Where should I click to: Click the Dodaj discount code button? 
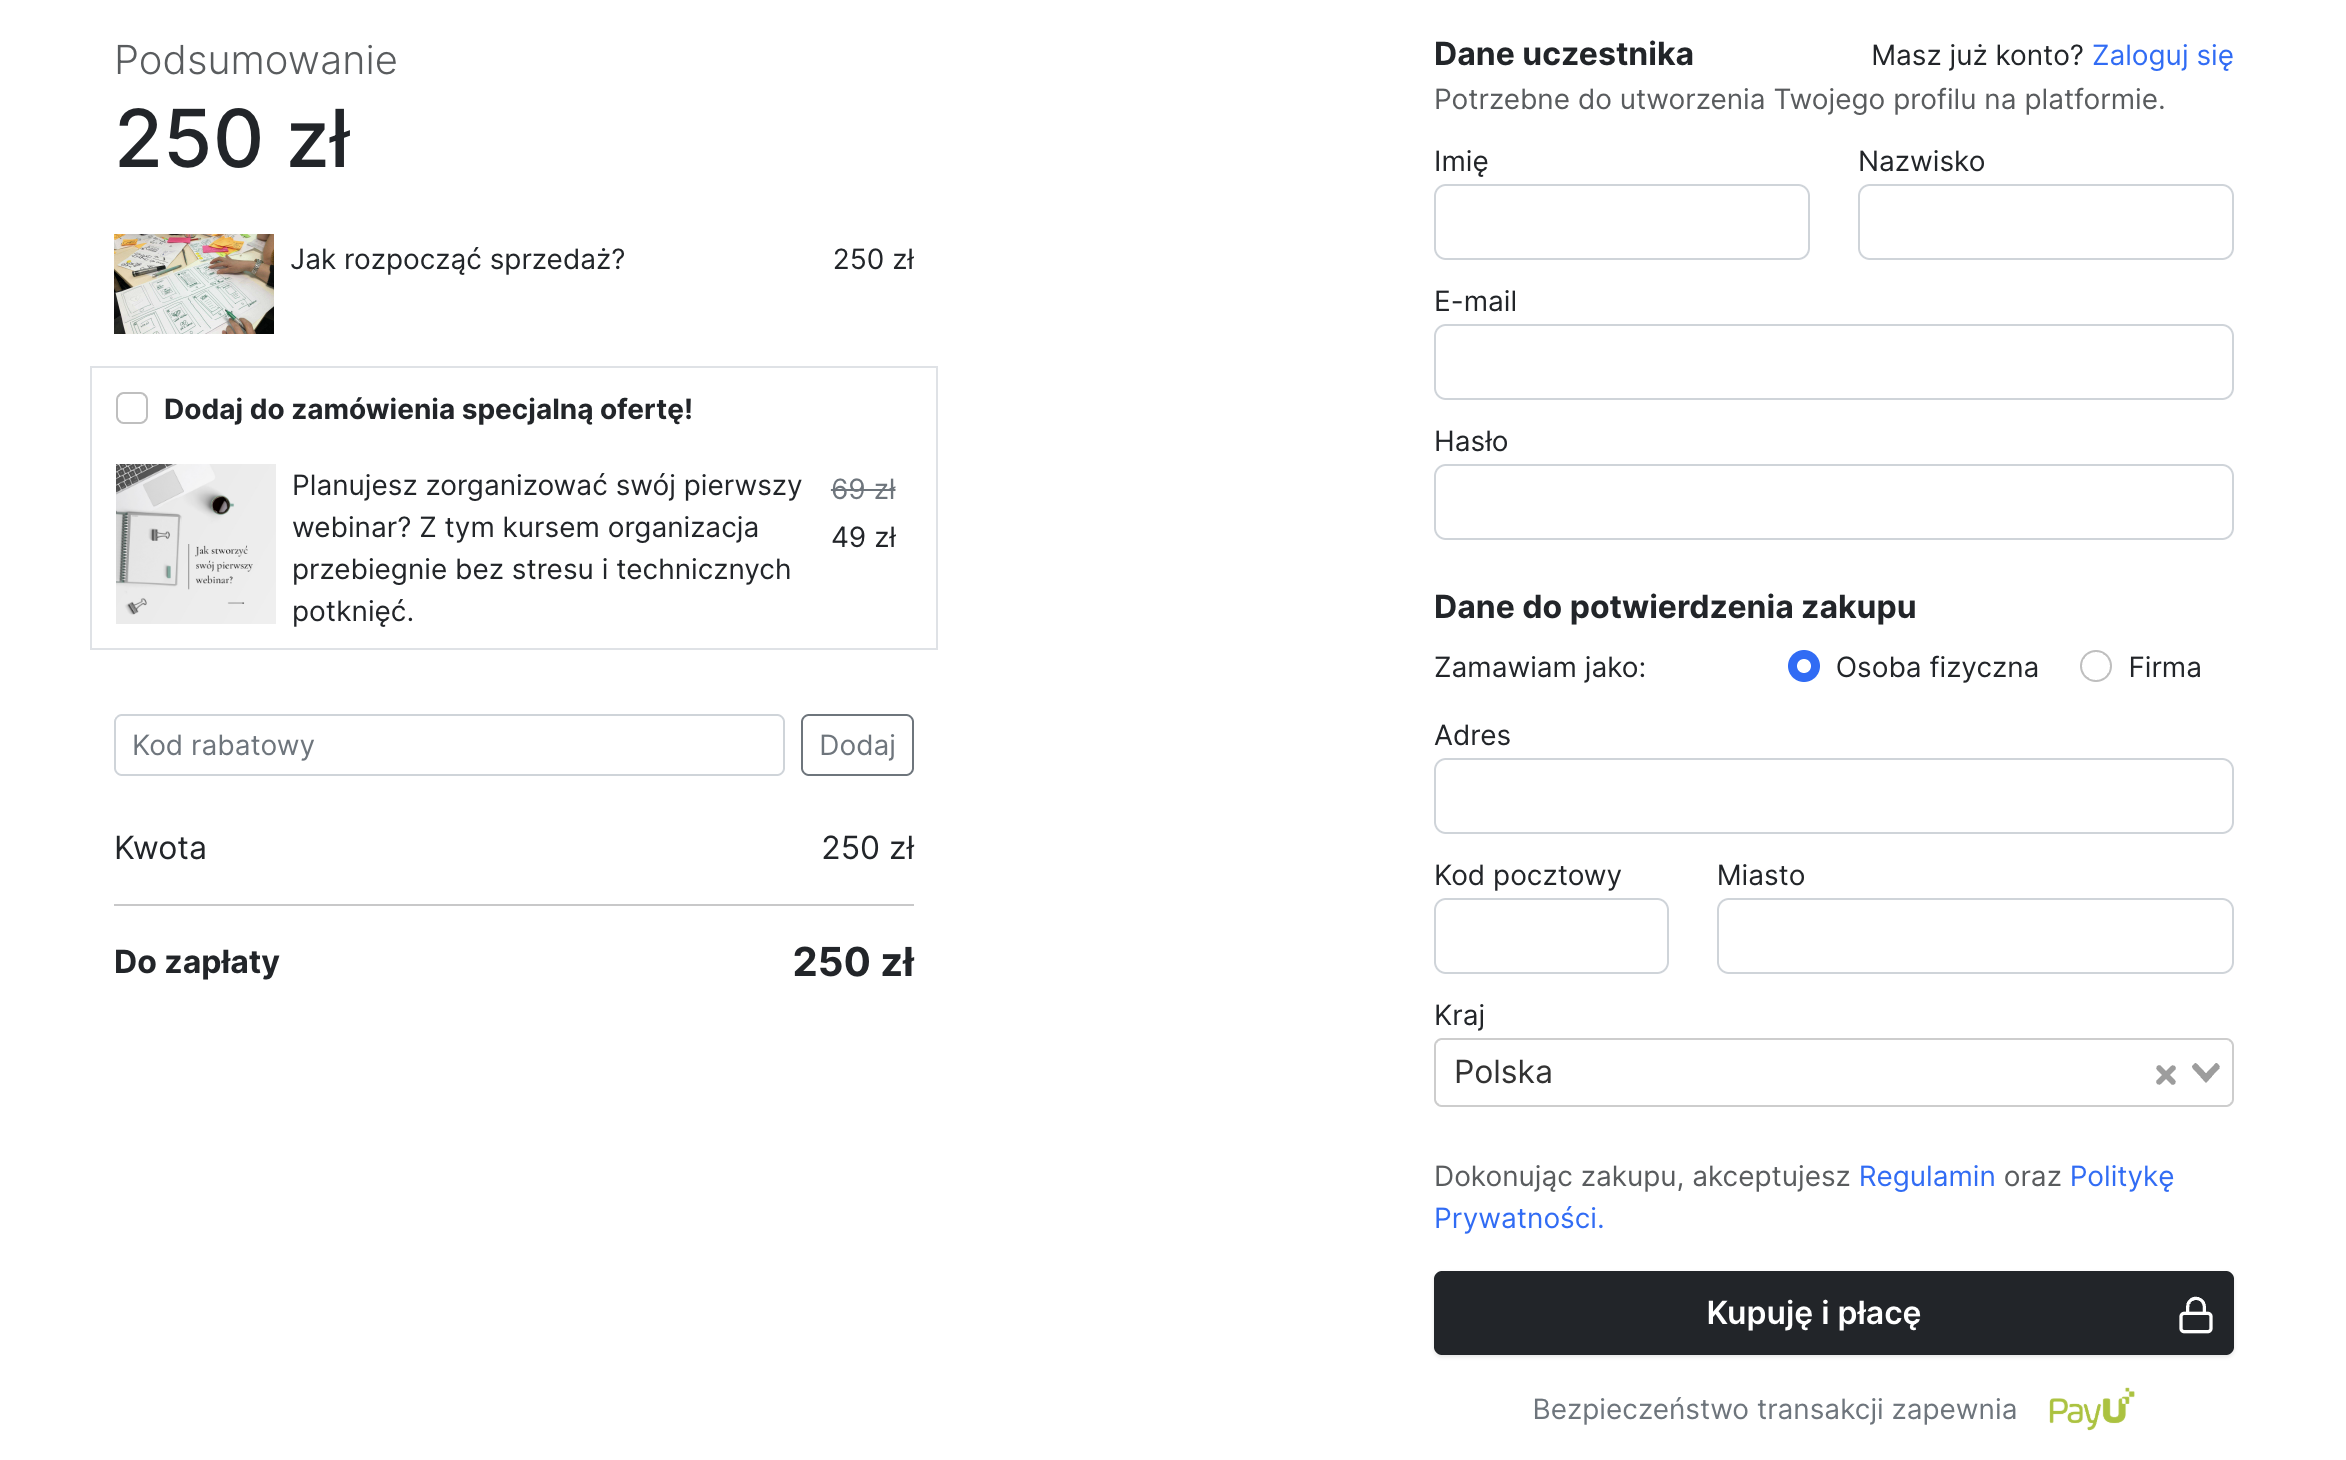click(x=857, y=745)
